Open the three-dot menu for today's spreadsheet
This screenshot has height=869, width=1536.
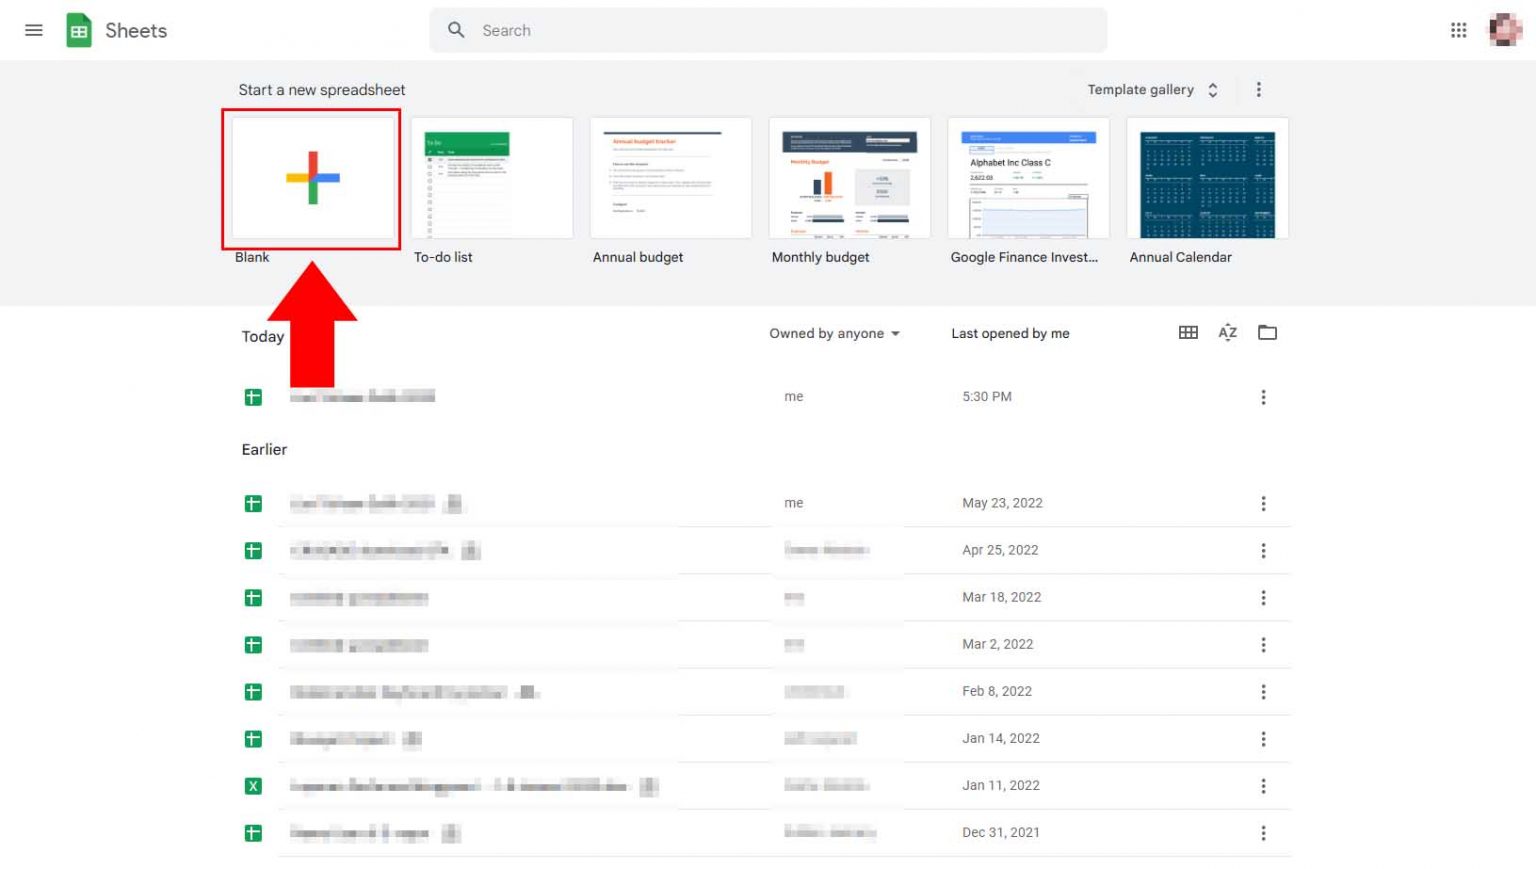[1263, 397]
